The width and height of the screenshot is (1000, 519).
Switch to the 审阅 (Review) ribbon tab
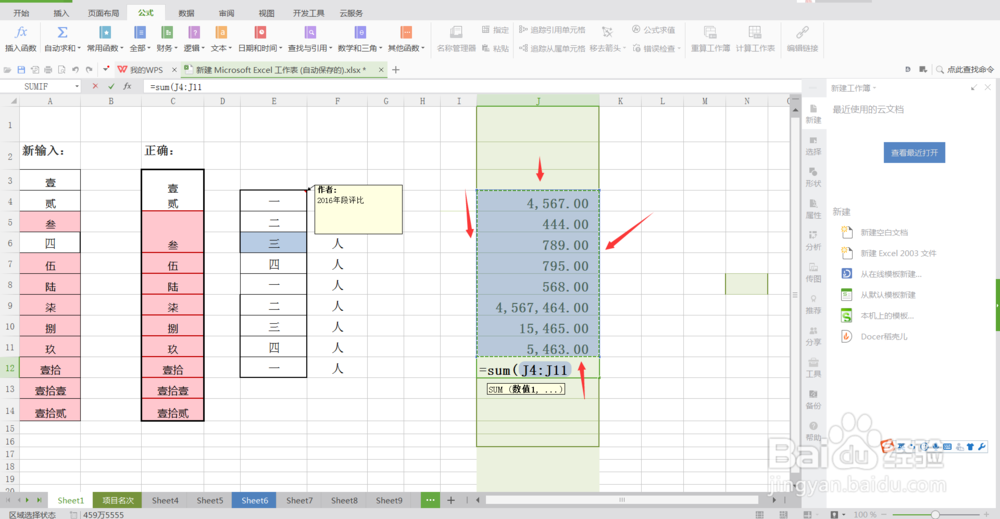(226, 13)
